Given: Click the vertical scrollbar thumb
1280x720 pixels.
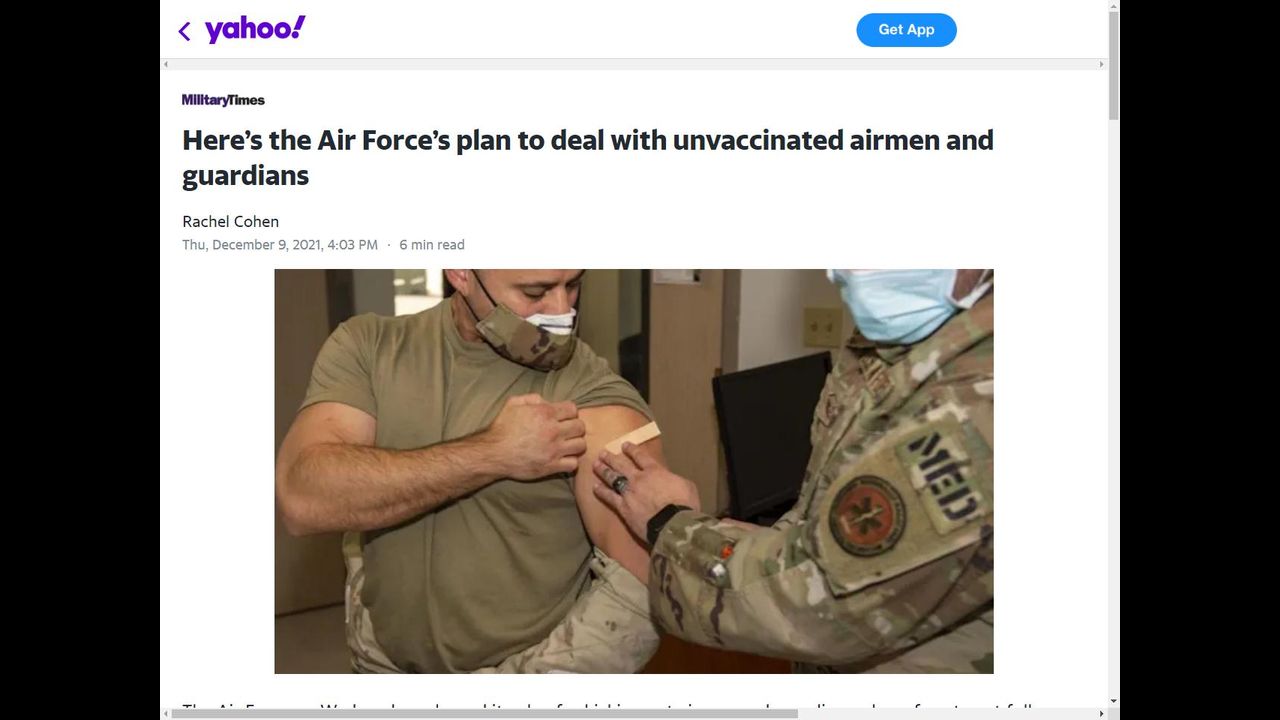Looking at the screenshot, I should click(x=1113, y=66).
